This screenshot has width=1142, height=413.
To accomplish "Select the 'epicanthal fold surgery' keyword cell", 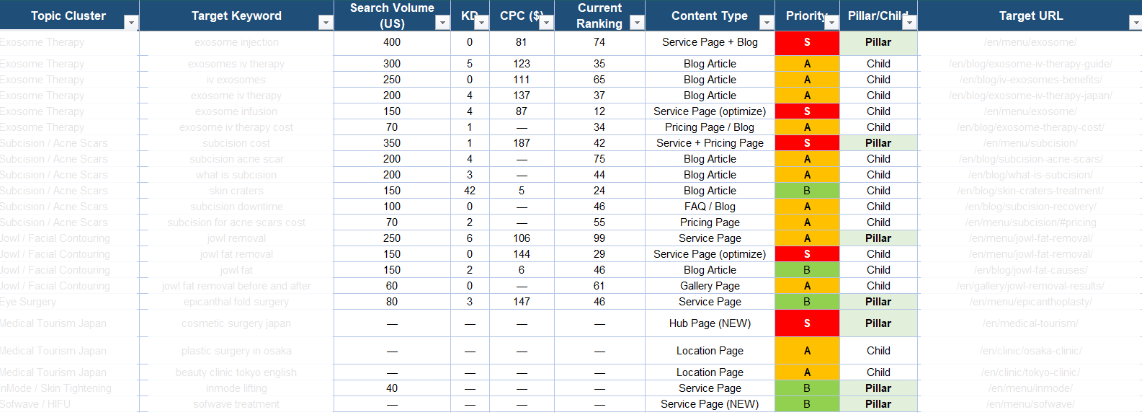I will tap(237, 301).
